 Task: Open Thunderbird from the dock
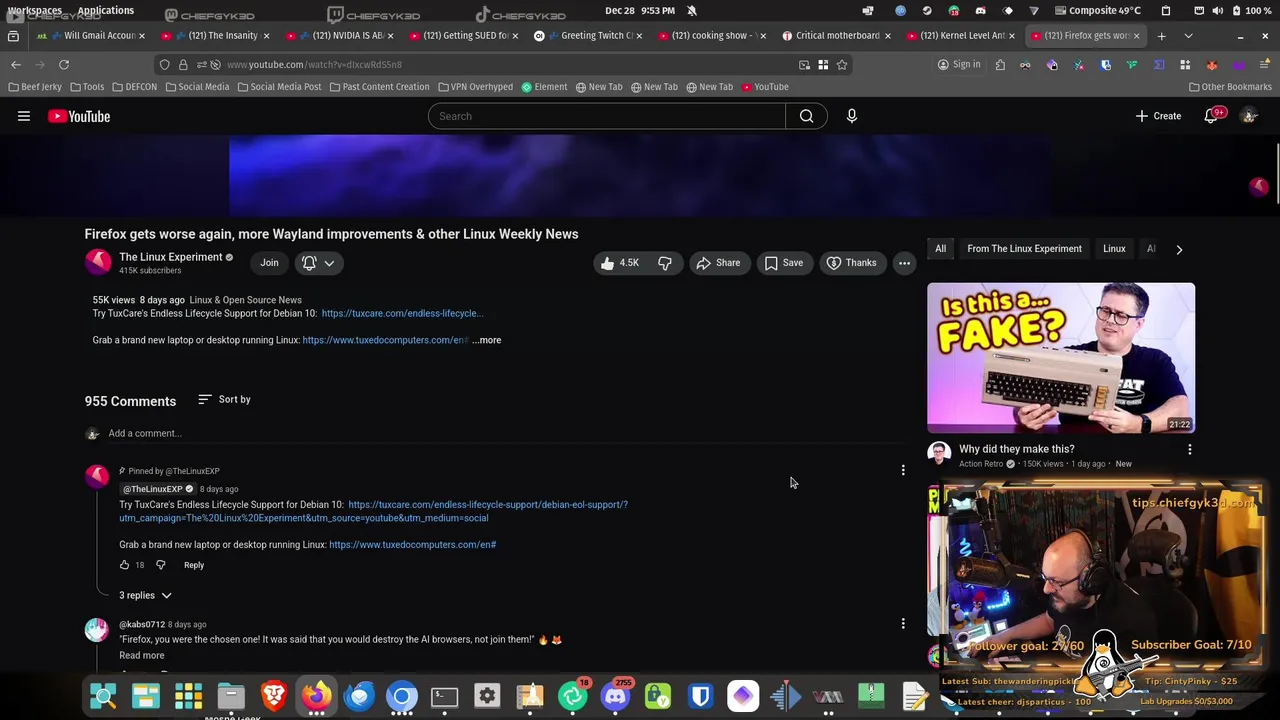(359, 696)
